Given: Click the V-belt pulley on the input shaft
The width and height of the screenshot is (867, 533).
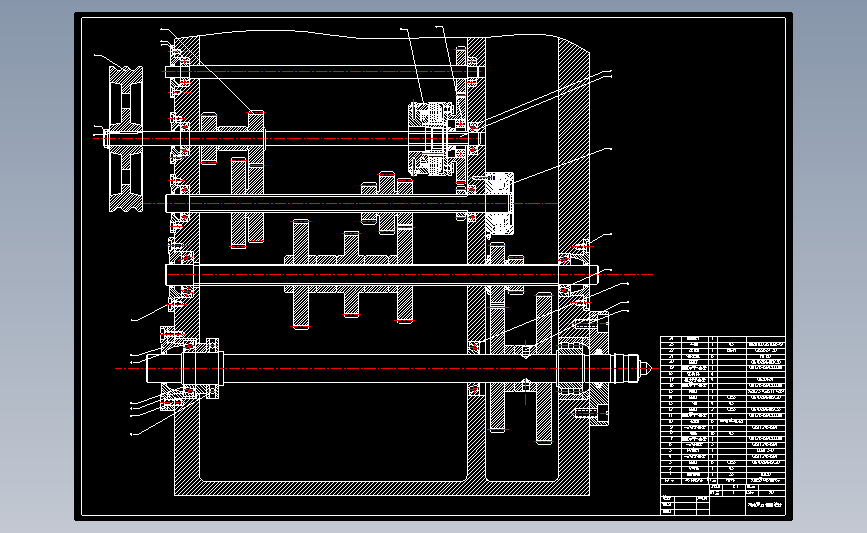Looking at the screenshot, I should click(126, 138).
